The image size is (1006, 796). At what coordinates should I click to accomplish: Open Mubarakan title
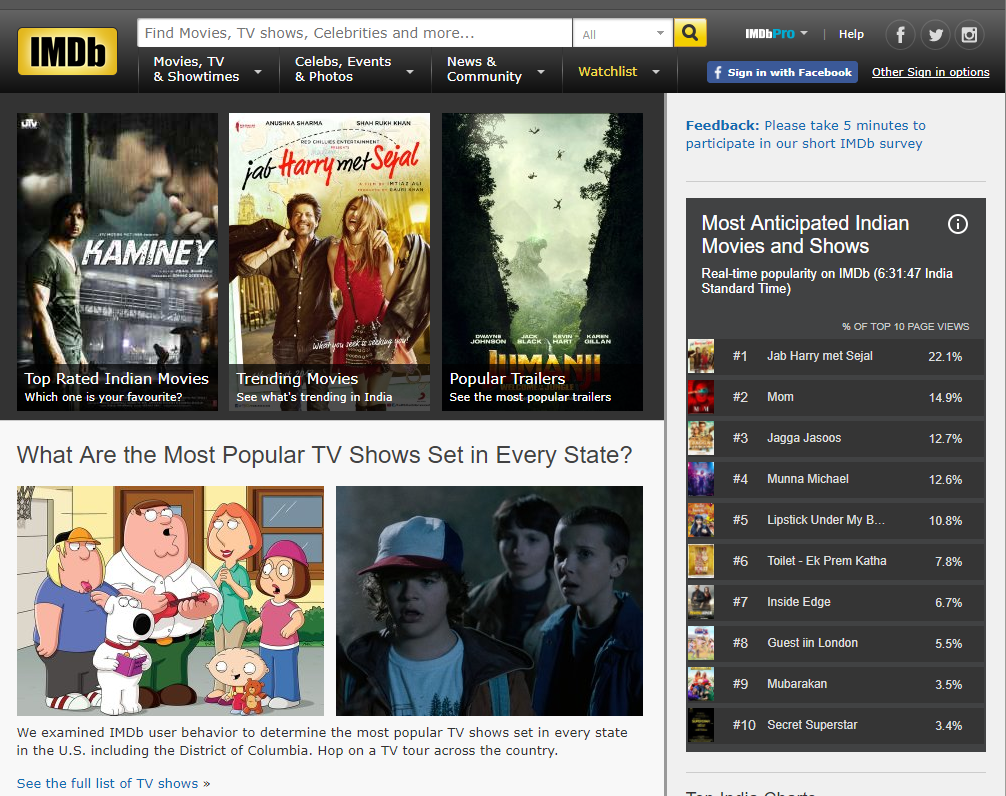[x=797, y=684]
